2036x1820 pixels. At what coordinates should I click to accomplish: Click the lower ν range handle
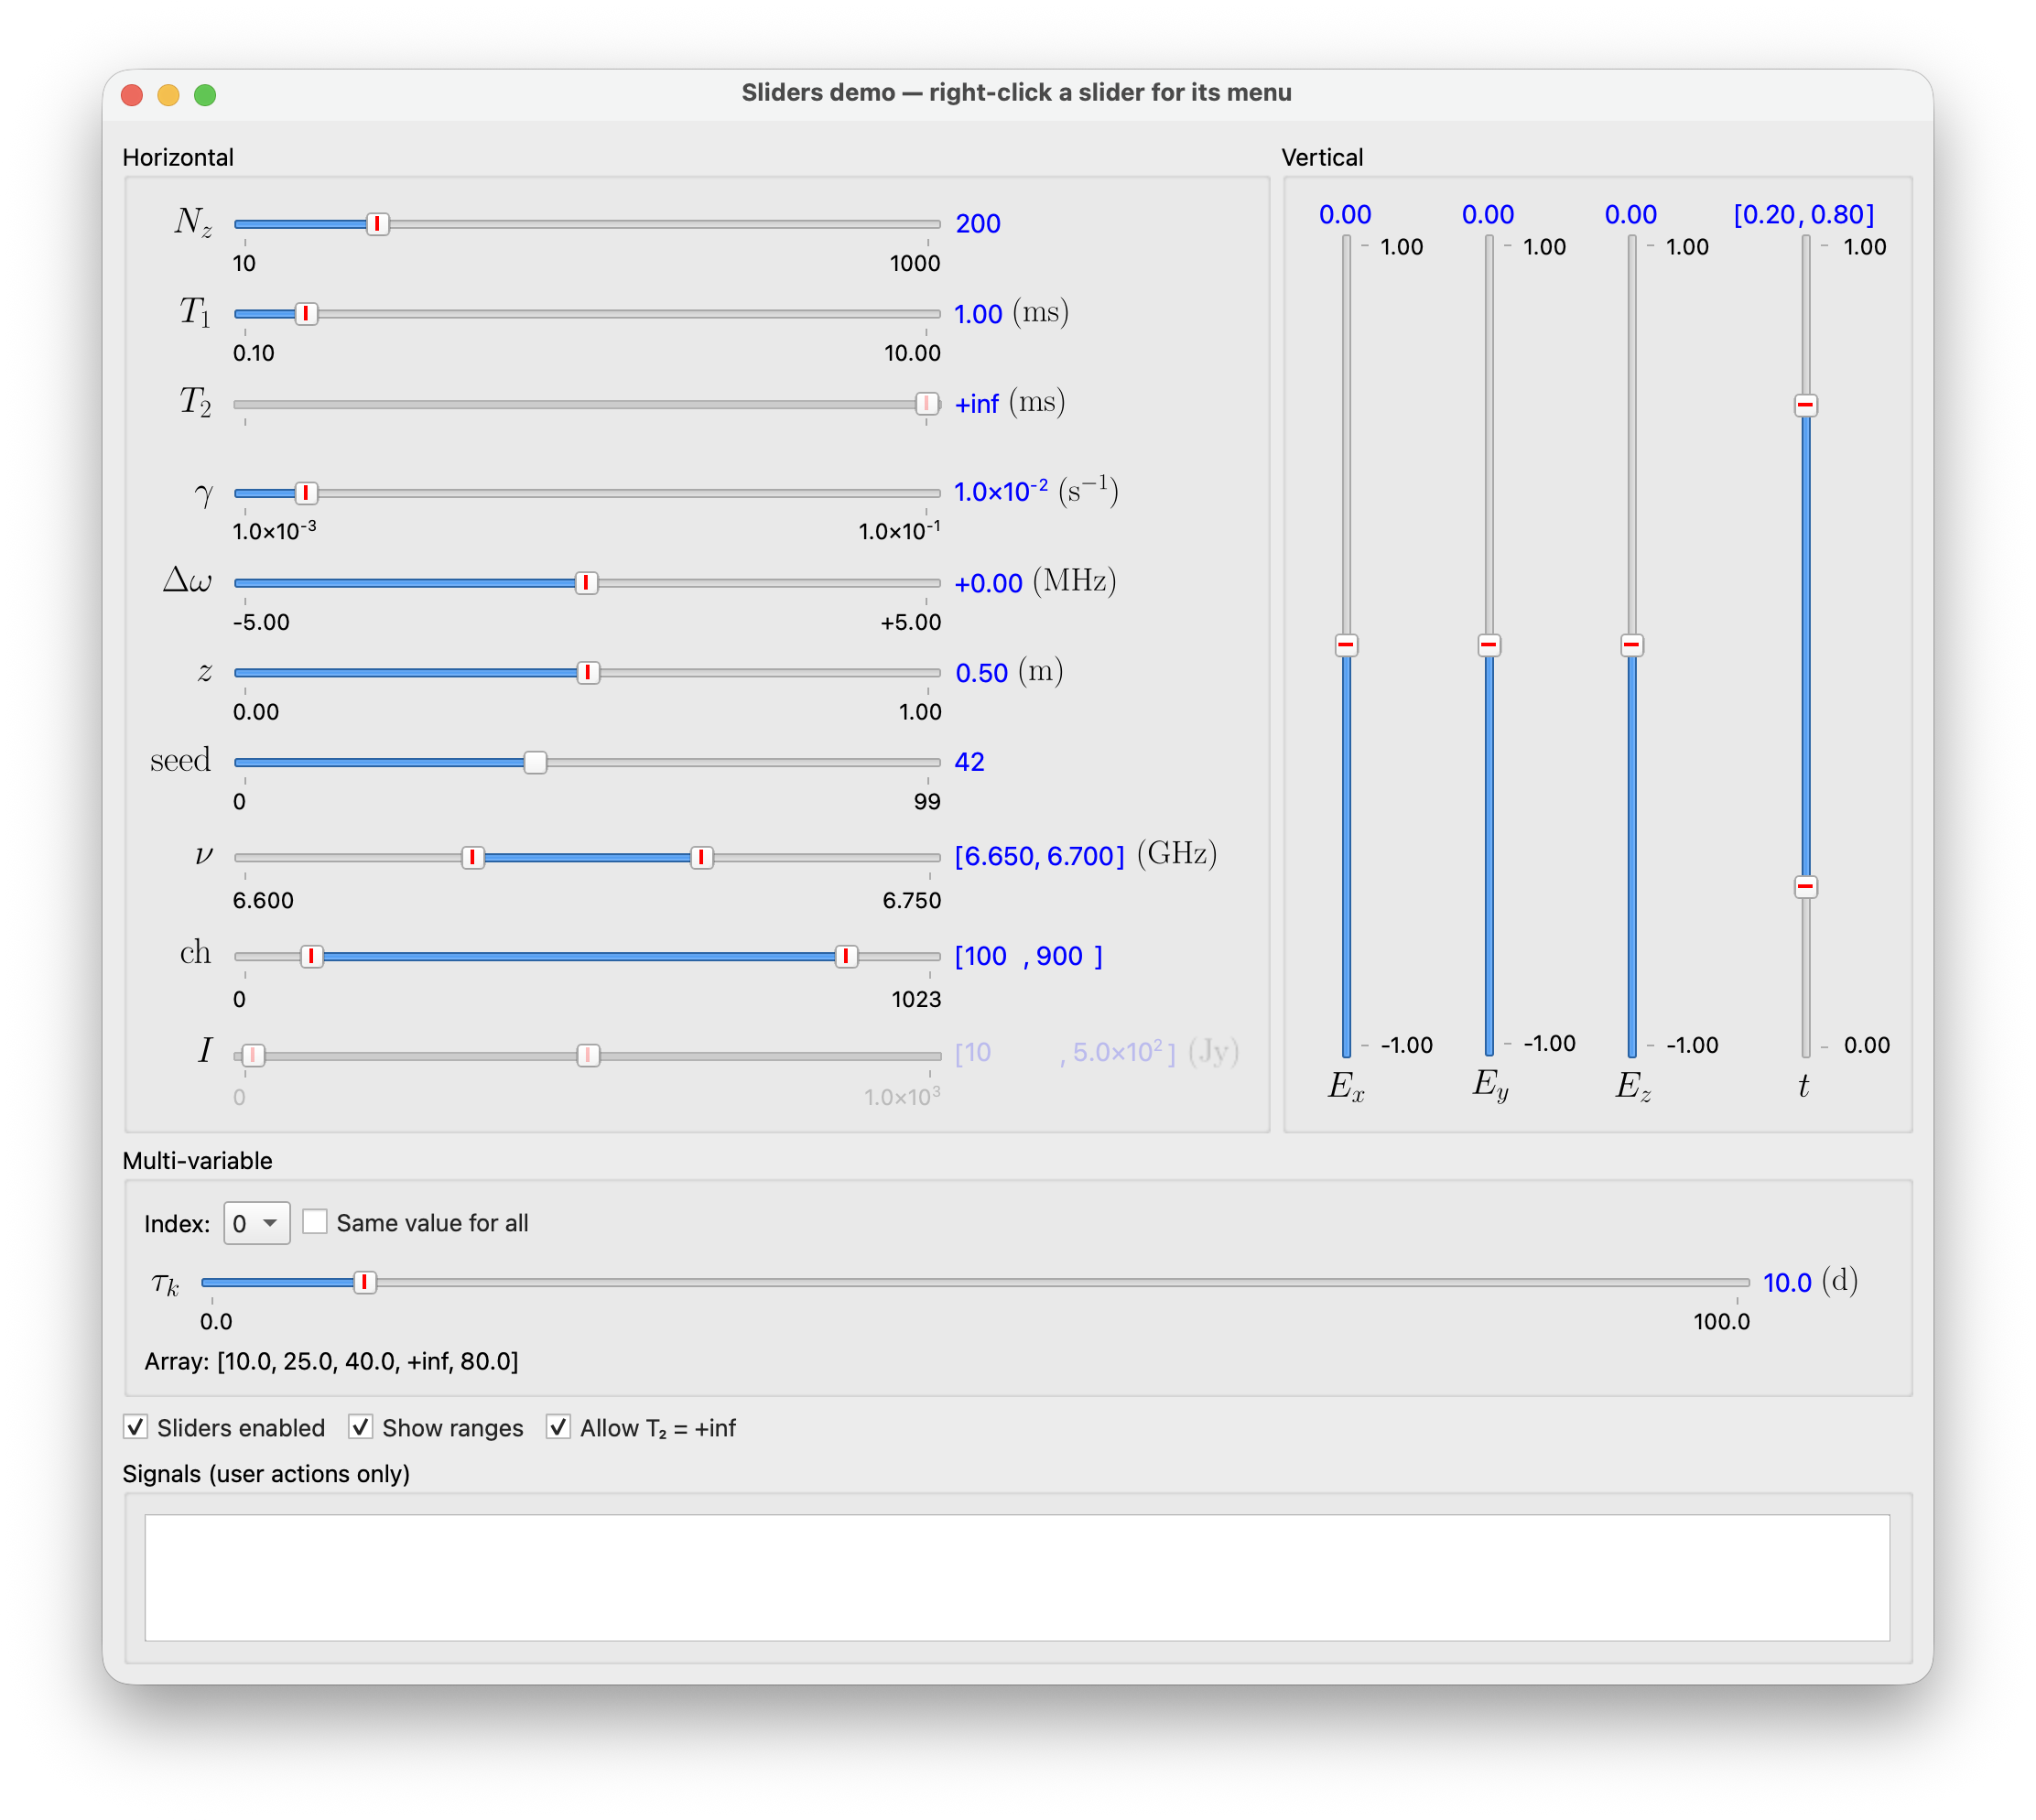(x=472, y=858)
